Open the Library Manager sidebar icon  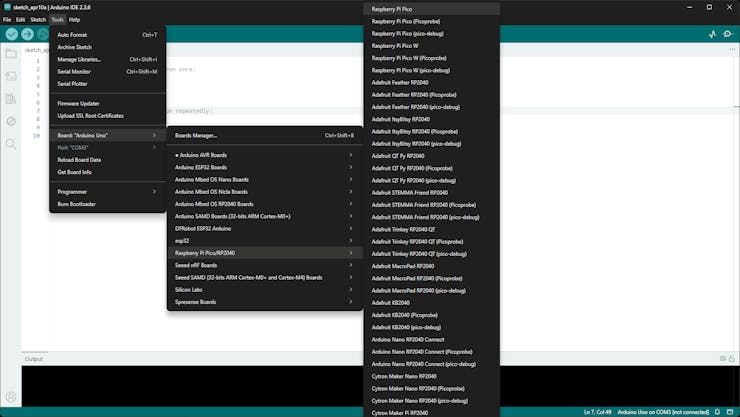(11, 99)
